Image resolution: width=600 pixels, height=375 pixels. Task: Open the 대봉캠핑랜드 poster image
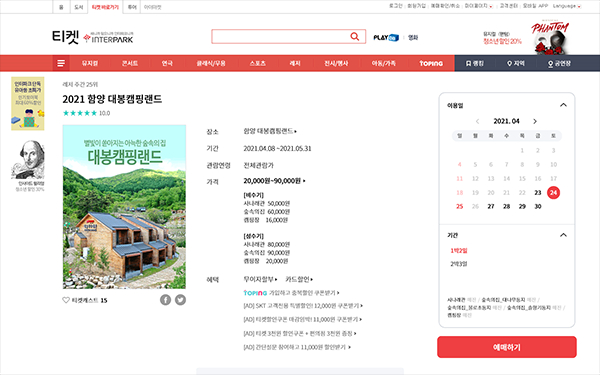[x=124, y=207]
